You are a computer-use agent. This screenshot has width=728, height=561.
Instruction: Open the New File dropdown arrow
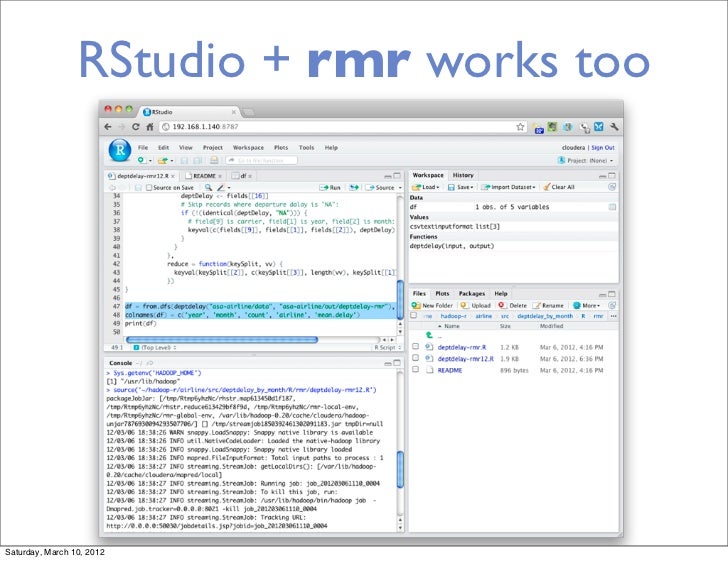[x=150, y=161]
